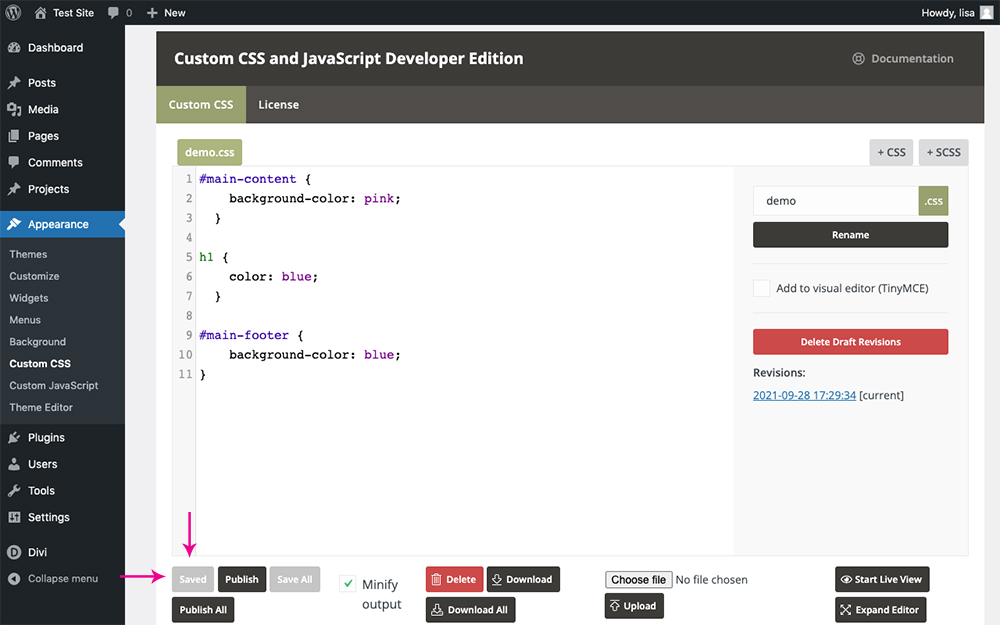Enable Add to visual editor (TinyMCE) checkbox

(x=761, y=288)
